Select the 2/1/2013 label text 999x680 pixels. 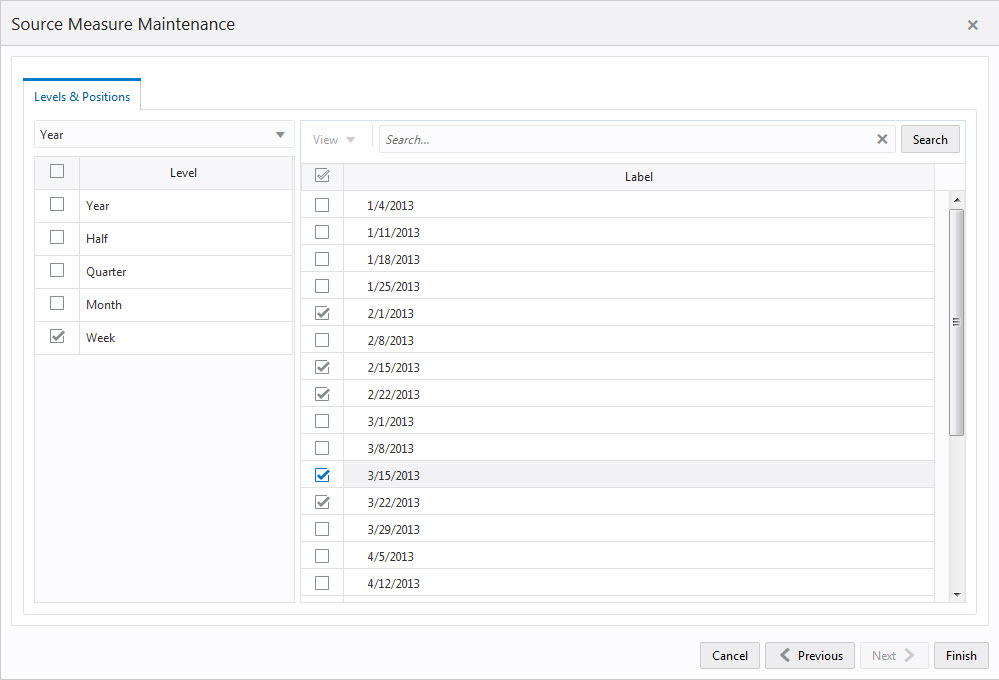[390, 314]
